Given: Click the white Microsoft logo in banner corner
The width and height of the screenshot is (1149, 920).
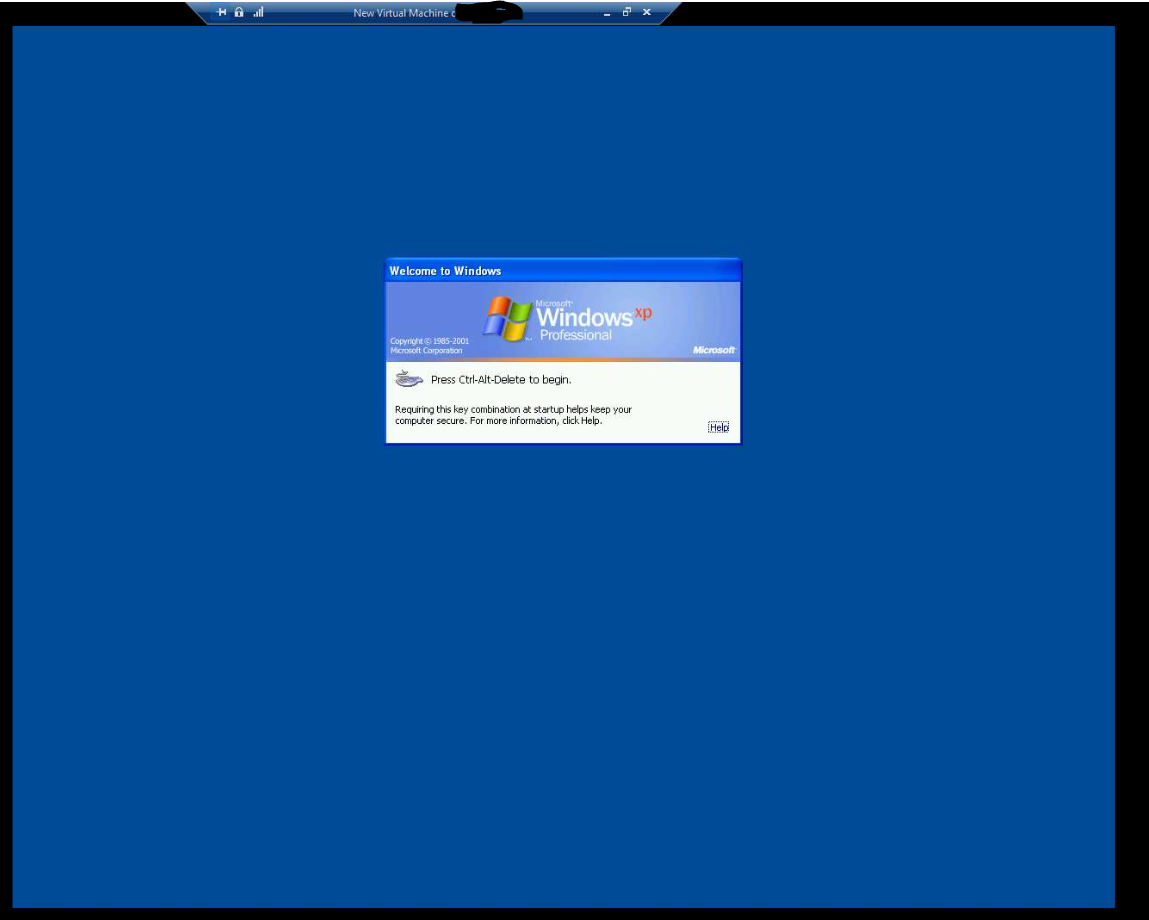Looking at the screenshot, I should point(713,350).
